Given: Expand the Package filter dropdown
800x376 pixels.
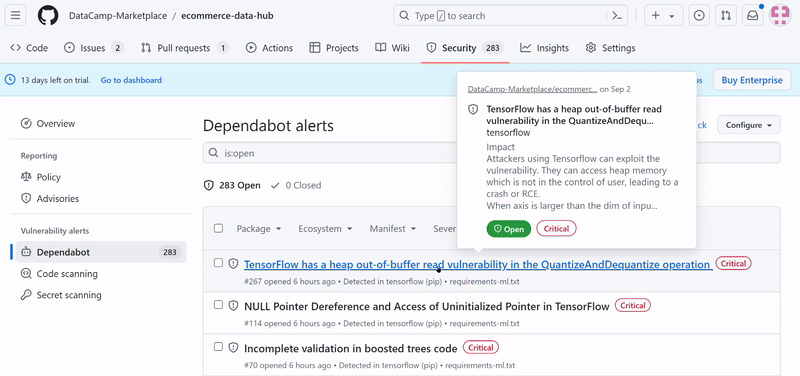Looking at the screenshot, I should (x=259, y=229).
